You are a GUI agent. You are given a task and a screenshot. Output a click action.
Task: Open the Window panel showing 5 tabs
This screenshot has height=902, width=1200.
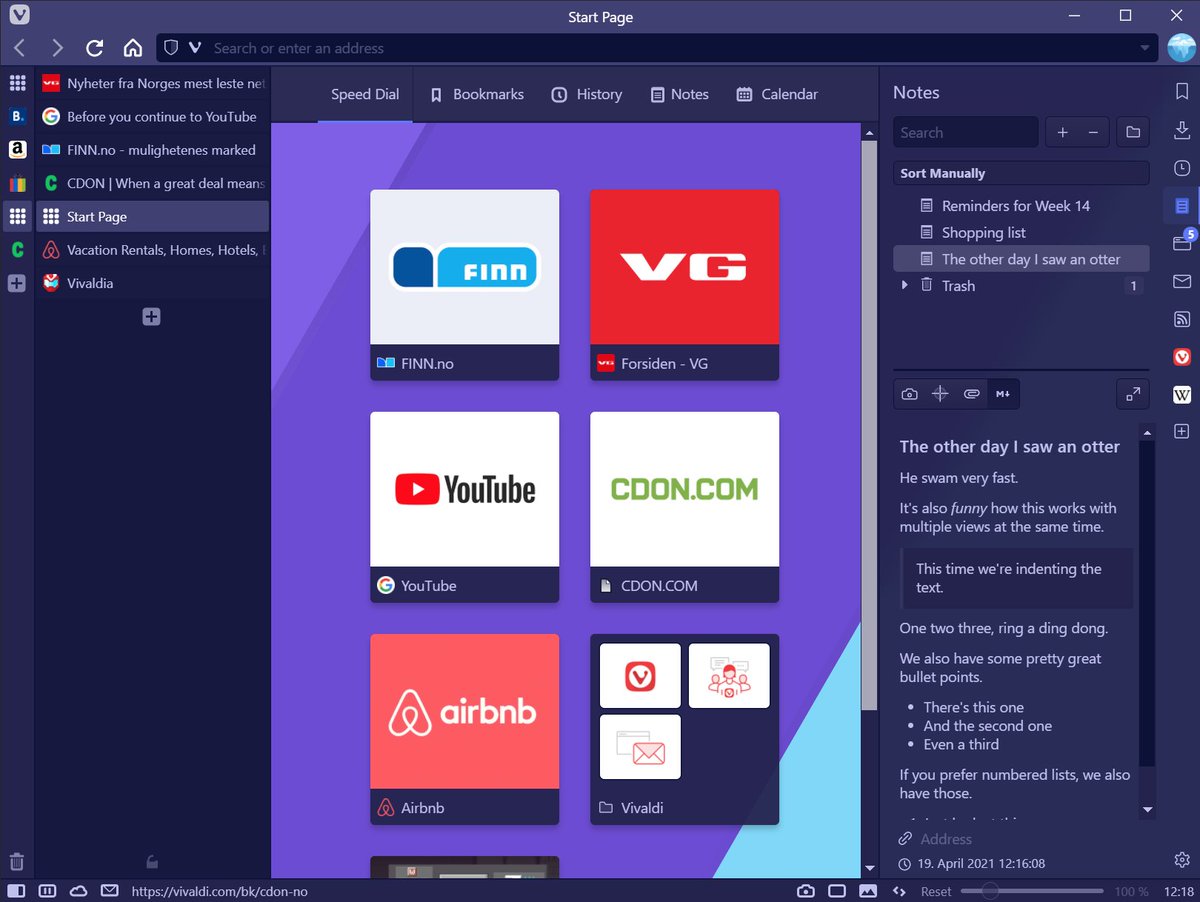(x=1182, y=242)
